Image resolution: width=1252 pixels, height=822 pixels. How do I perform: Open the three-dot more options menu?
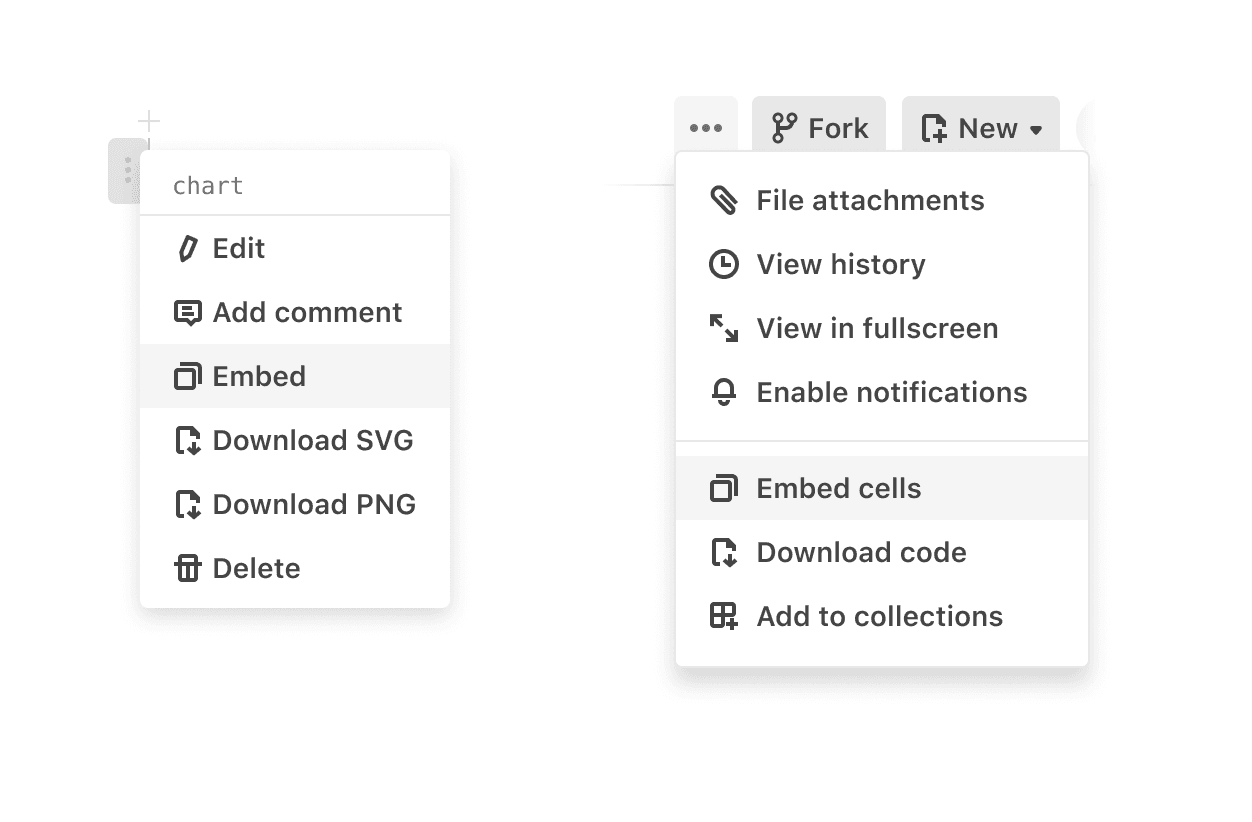[706, 128]
